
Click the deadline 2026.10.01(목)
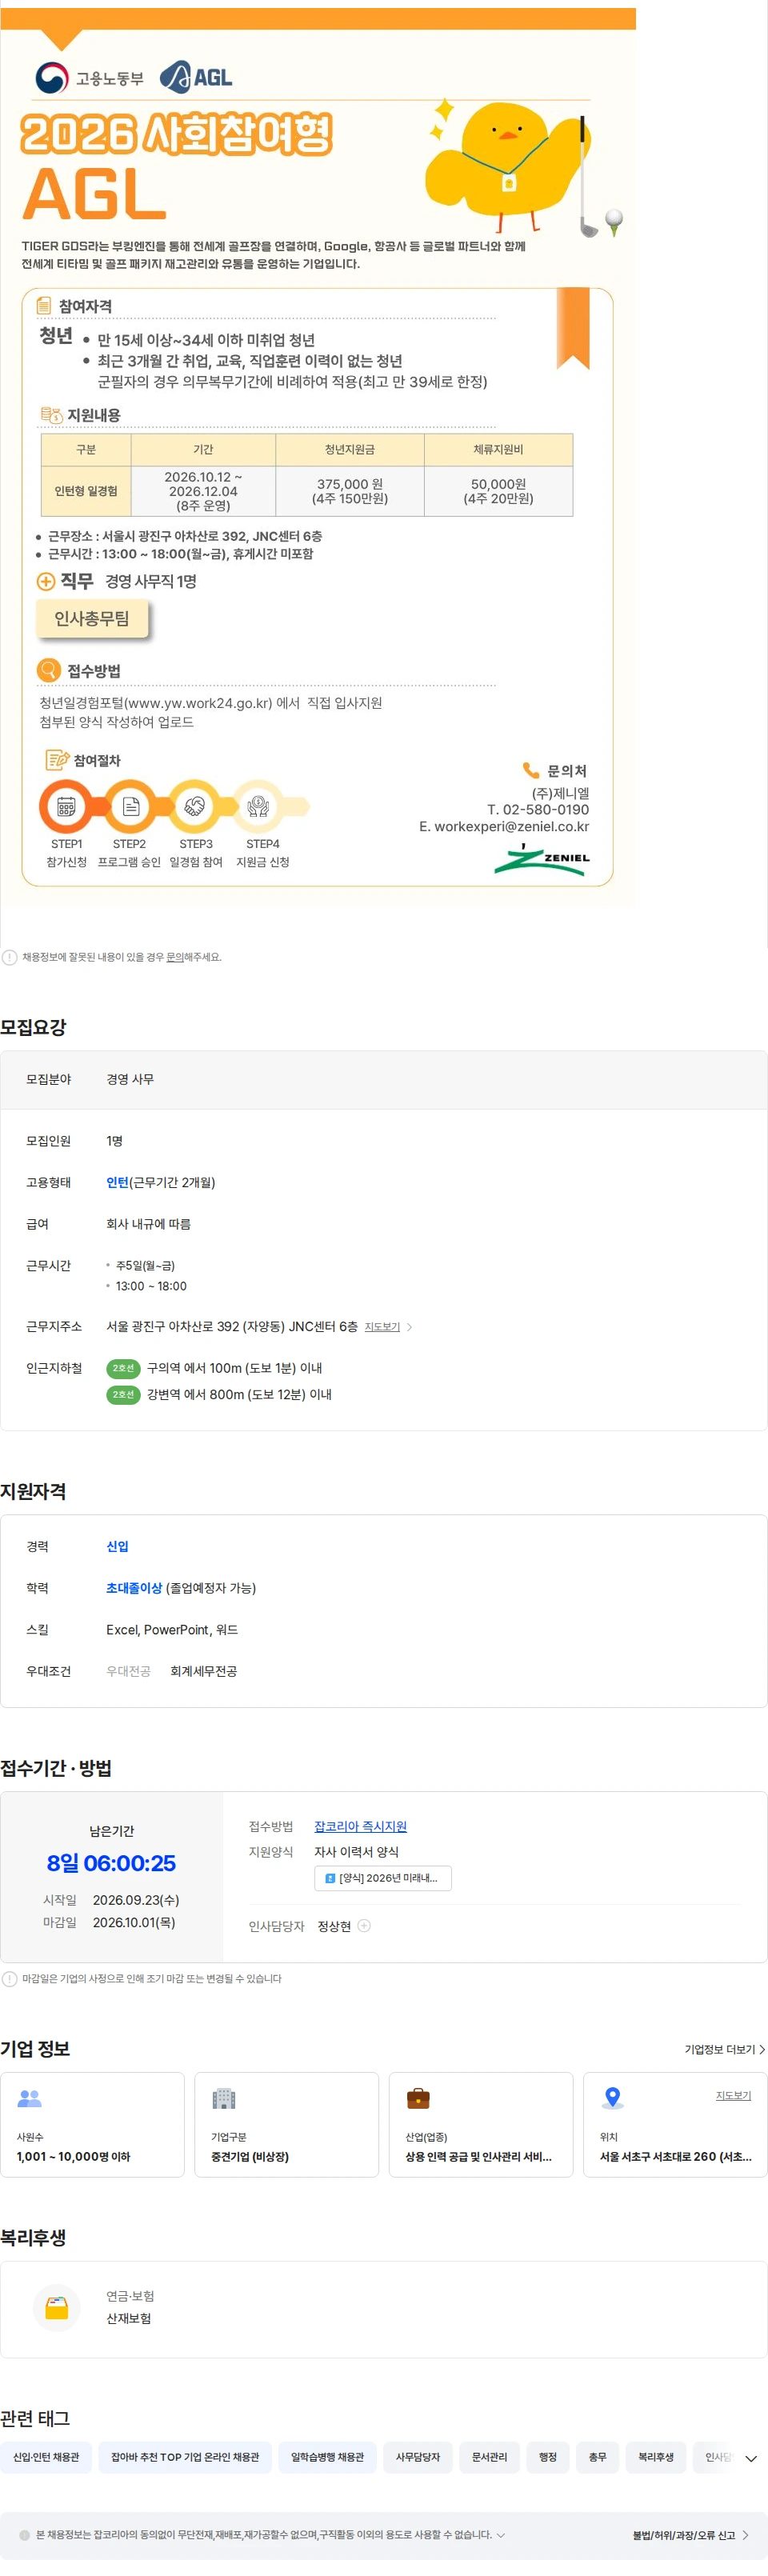[x=134, y=1922]
